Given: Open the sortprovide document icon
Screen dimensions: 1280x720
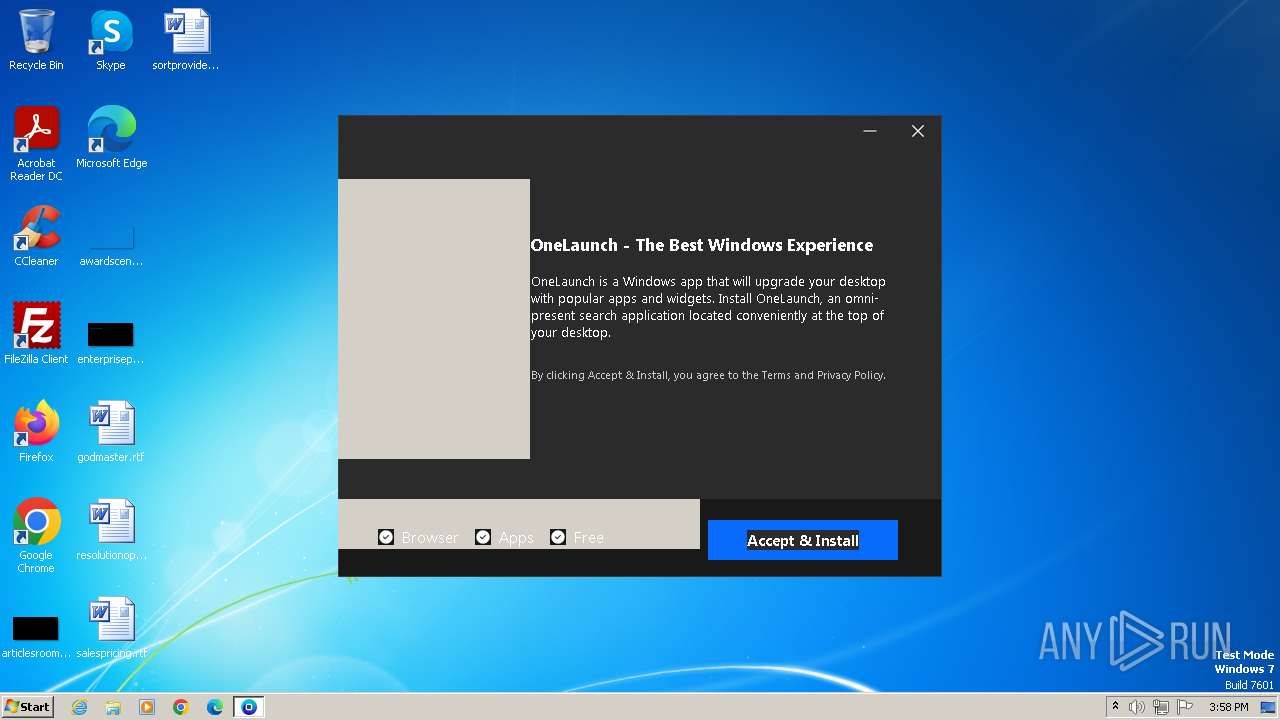Looking at the screenshot, I should 186,40.
